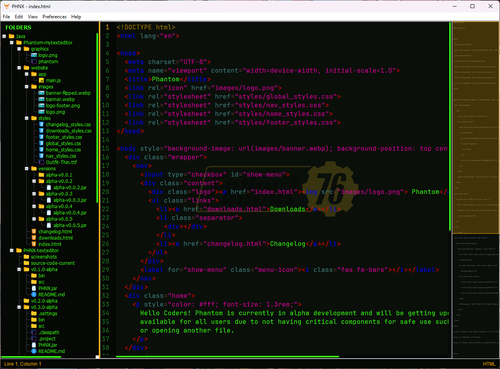Click the file icon beside phantom in graphics
This screenshot has width=500, height=369.
tap(34, 61)
